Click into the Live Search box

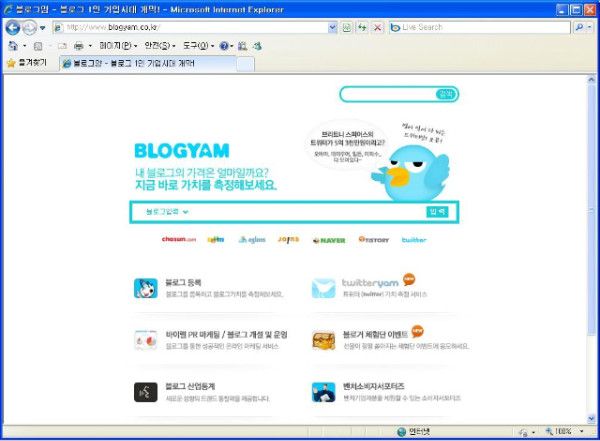(479, 27)
